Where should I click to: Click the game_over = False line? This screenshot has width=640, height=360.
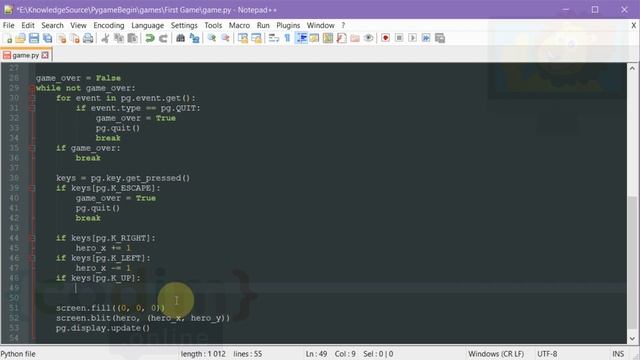[x=78, y=78]
